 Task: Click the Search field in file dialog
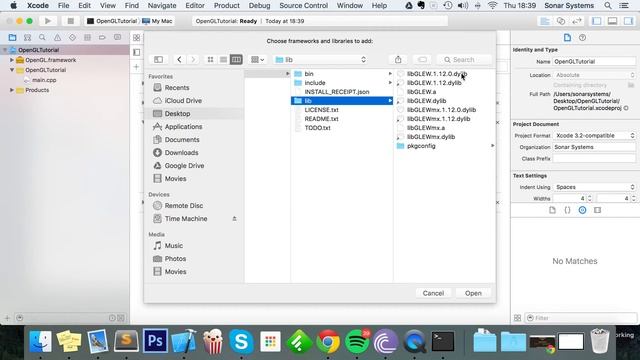tap(464, 60)
